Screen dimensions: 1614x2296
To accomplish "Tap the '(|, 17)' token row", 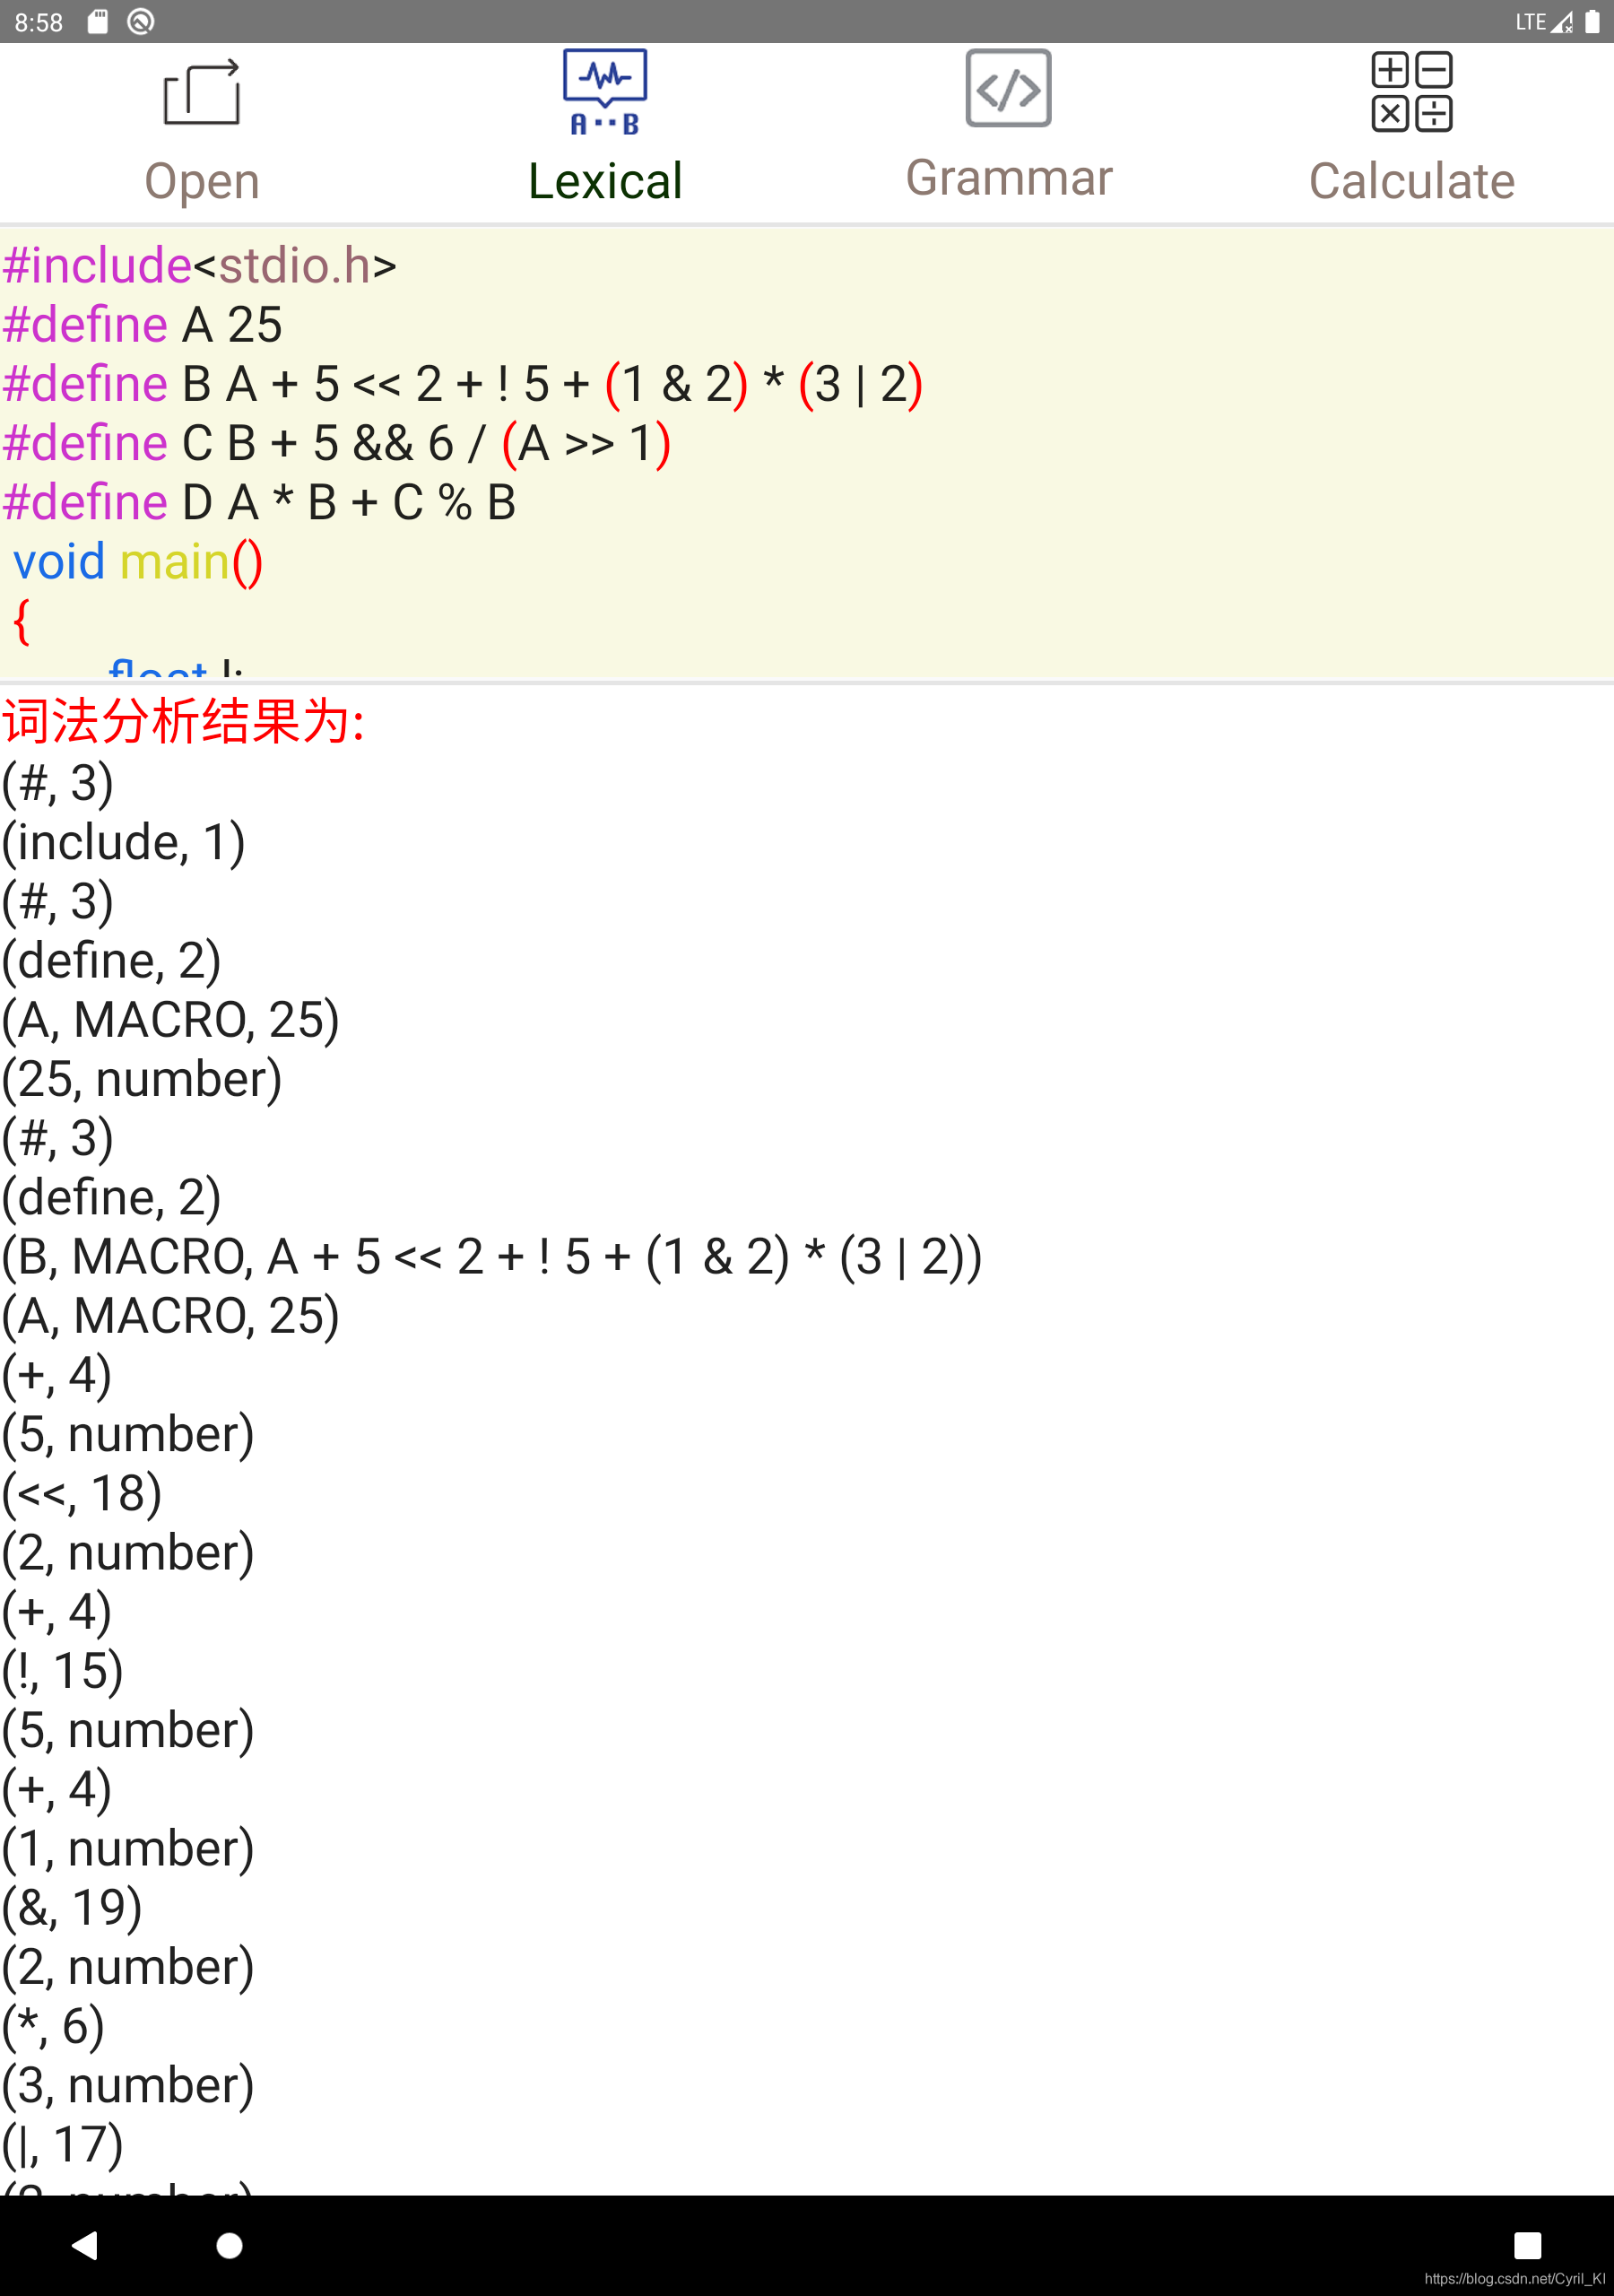I will tap(63, 2145).
